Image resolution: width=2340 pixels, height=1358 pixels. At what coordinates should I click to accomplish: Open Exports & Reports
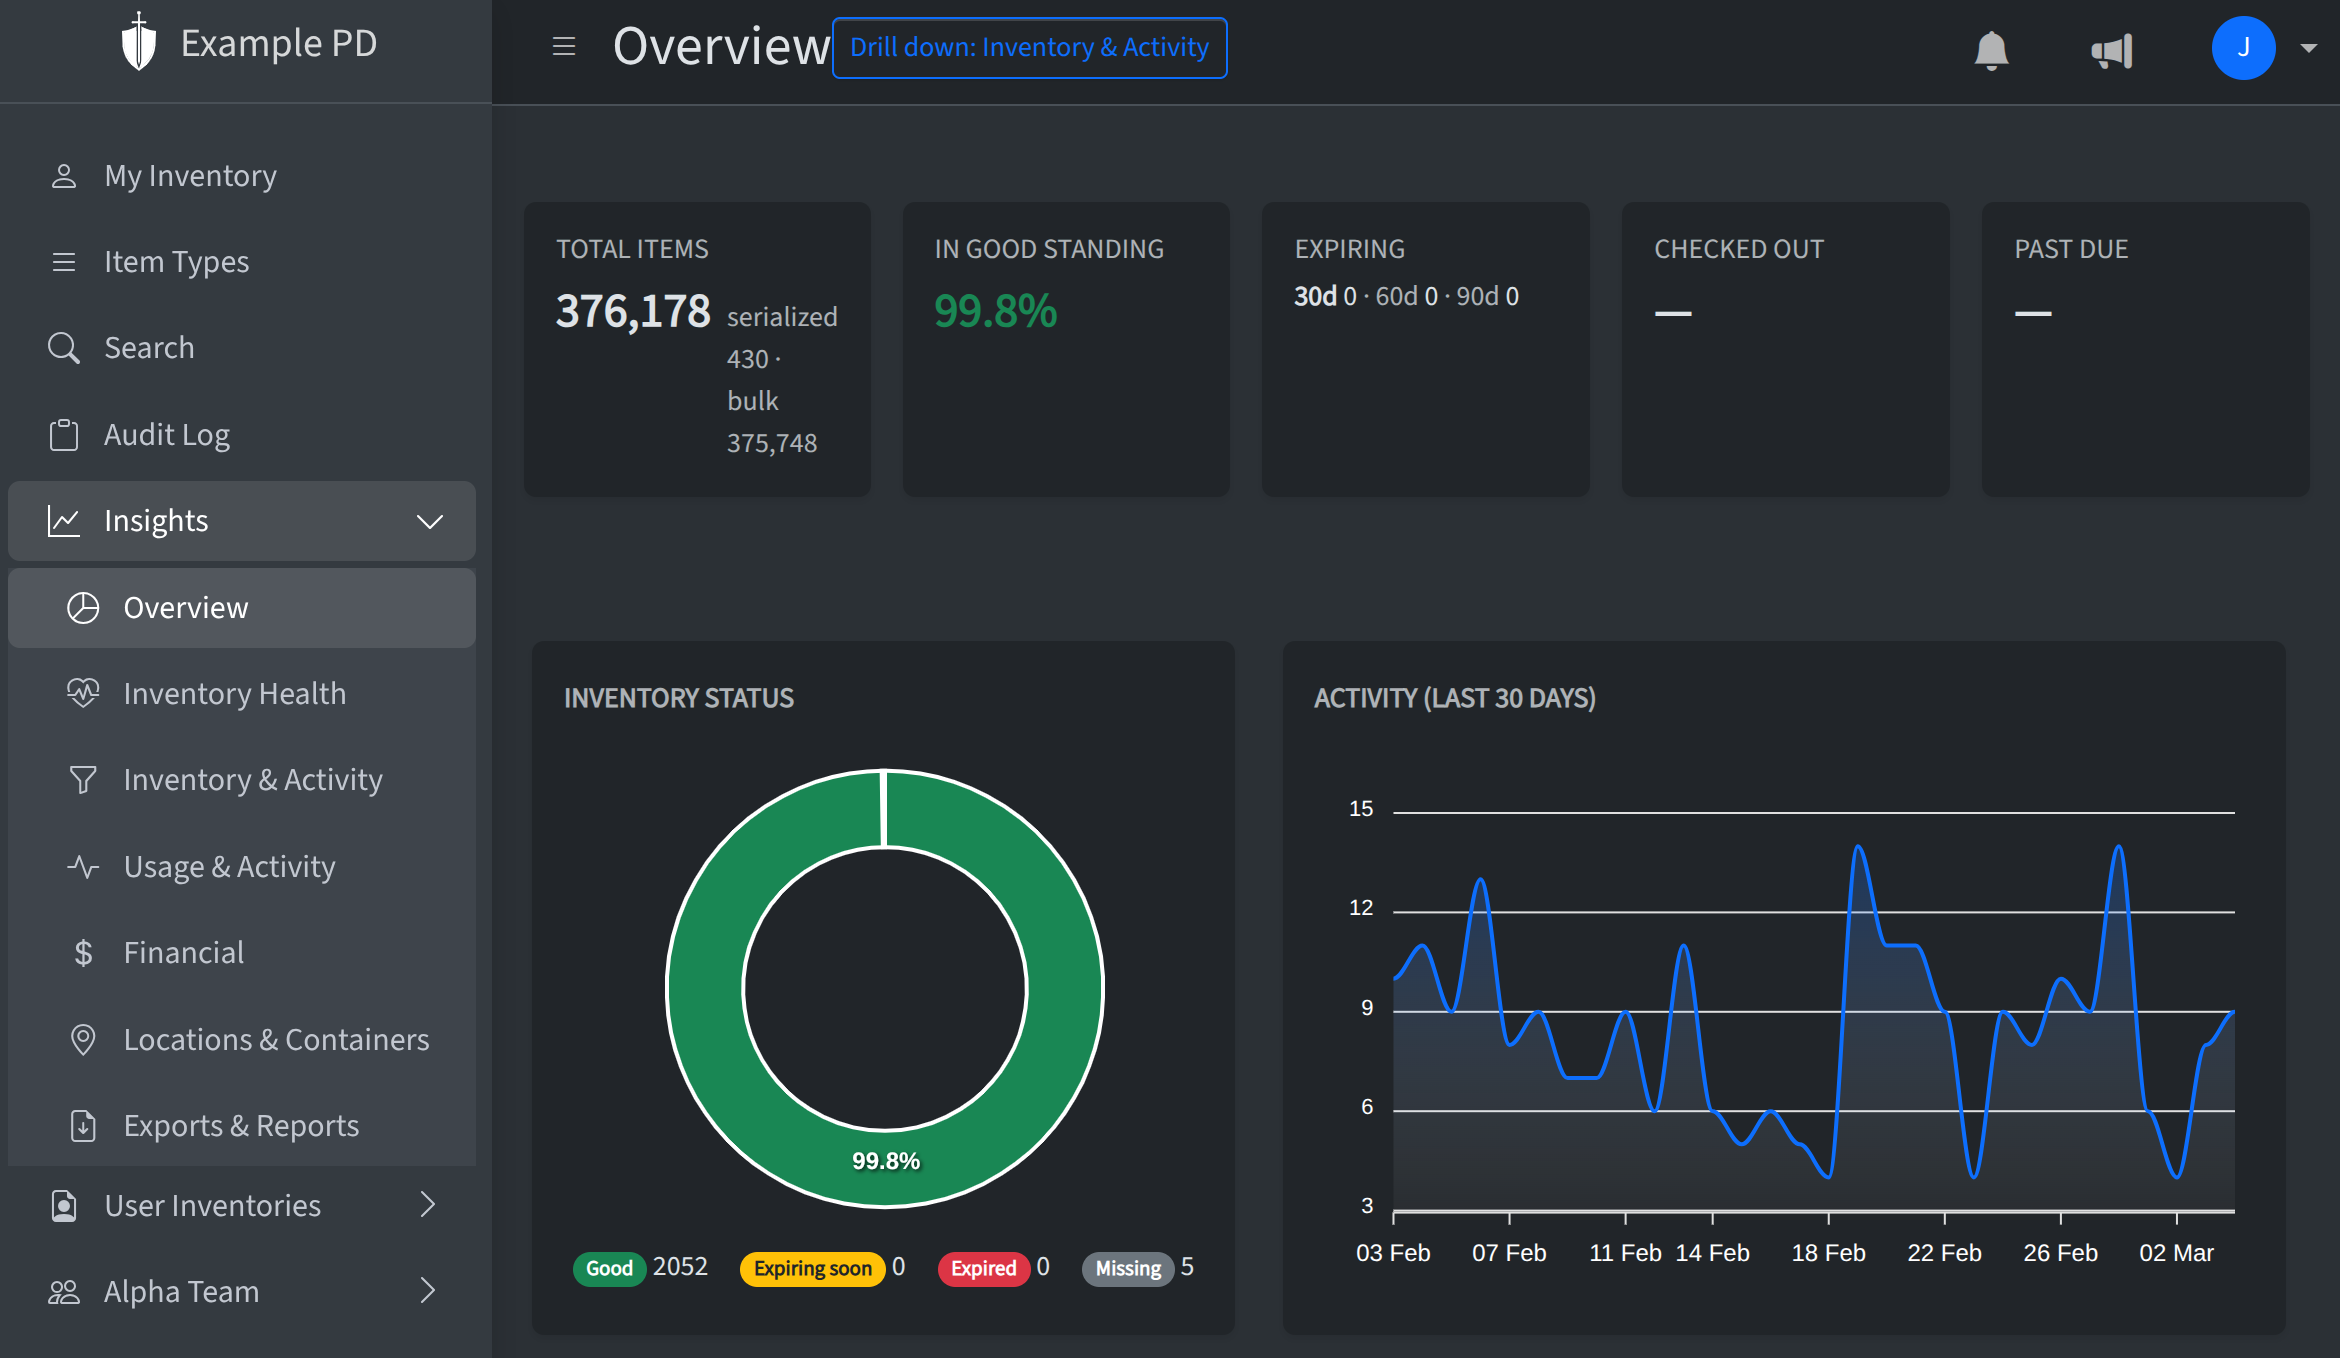click(241, 1125)
